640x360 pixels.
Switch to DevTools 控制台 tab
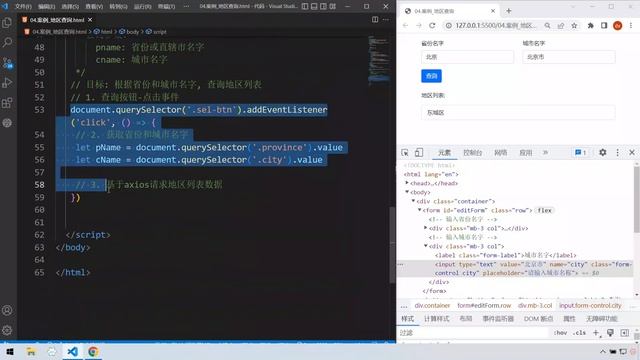[473, 153]
